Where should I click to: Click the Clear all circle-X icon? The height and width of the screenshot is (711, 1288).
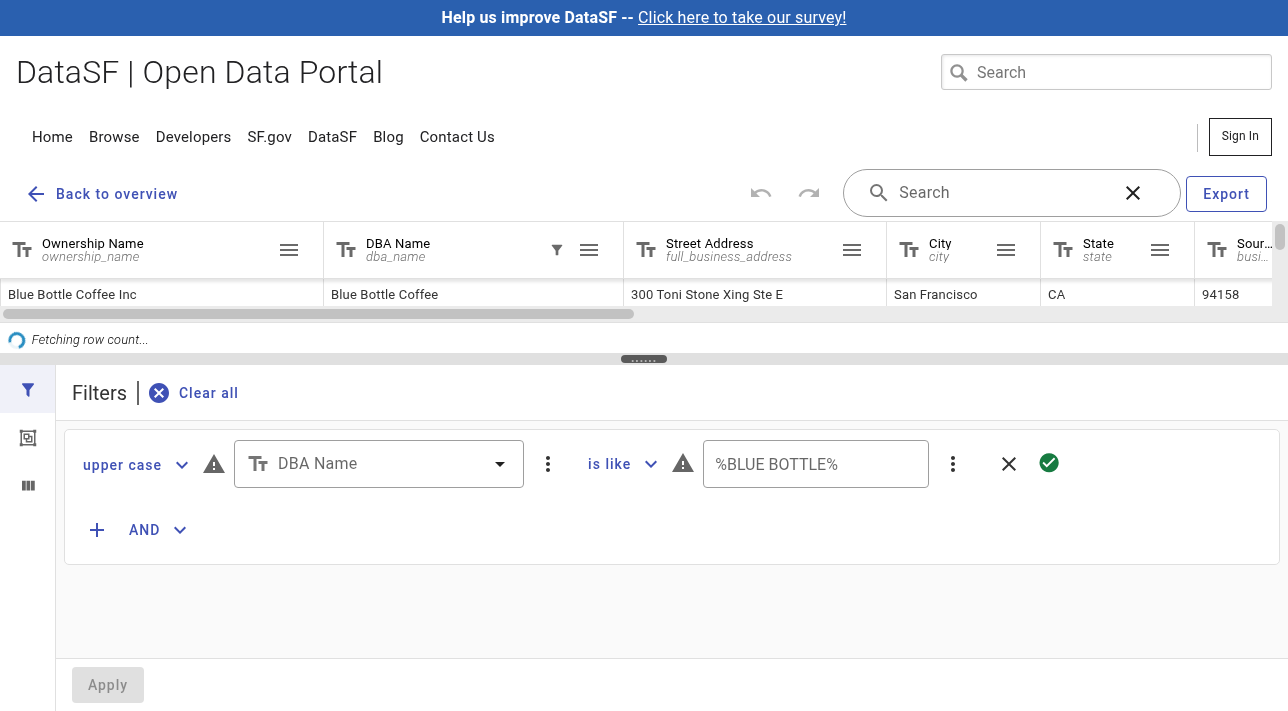[159, 393]
